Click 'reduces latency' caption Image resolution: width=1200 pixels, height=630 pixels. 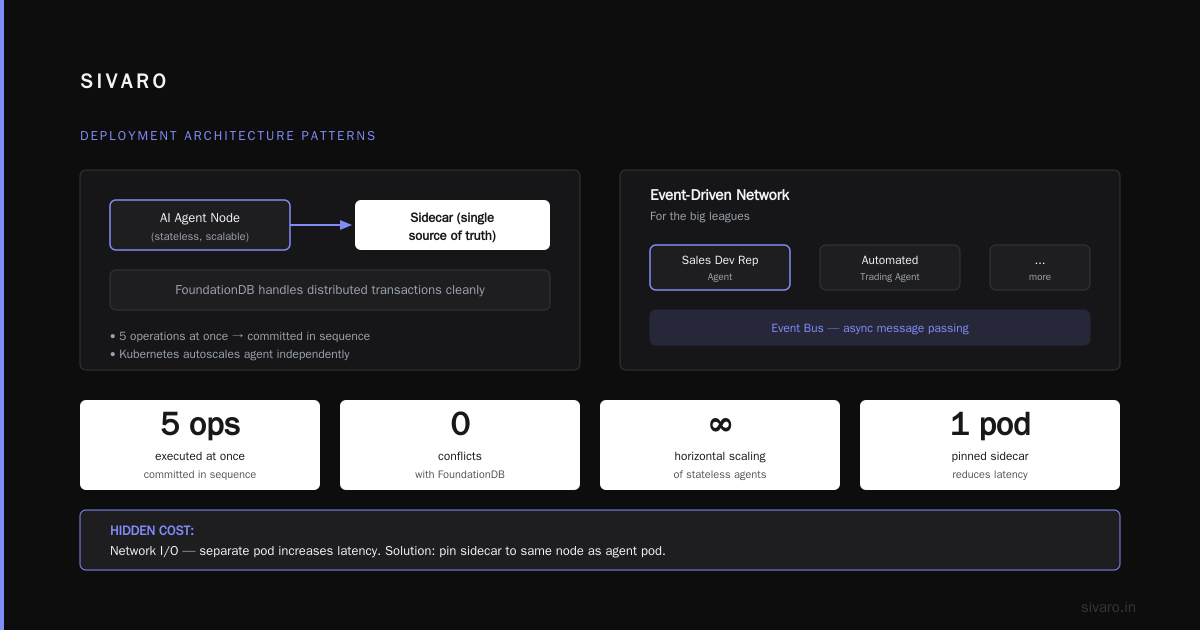coord(990,474)
